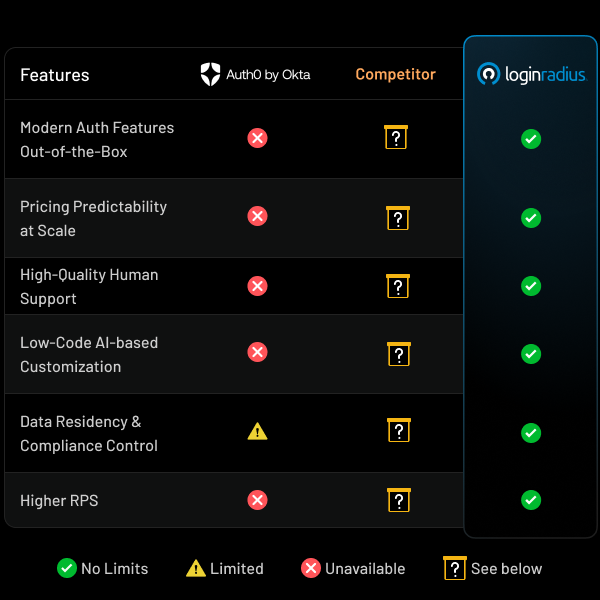Click the red Unavailable legend icon

(x=311, y=568)
